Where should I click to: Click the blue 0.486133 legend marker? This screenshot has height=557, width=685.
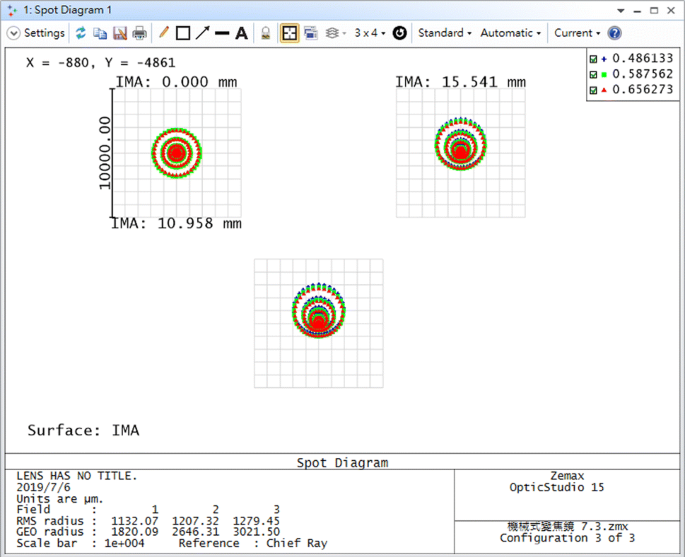604,59
